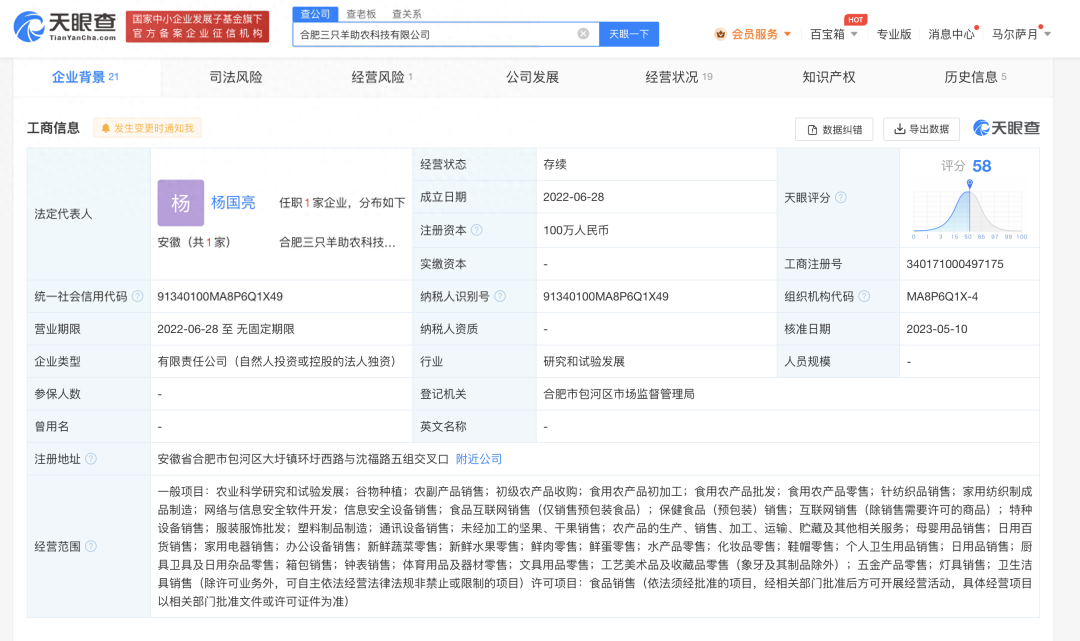The width and height of the screenshot is (1080, 641).
Task: Click help icon next to 经营范围
Action: 91,546
